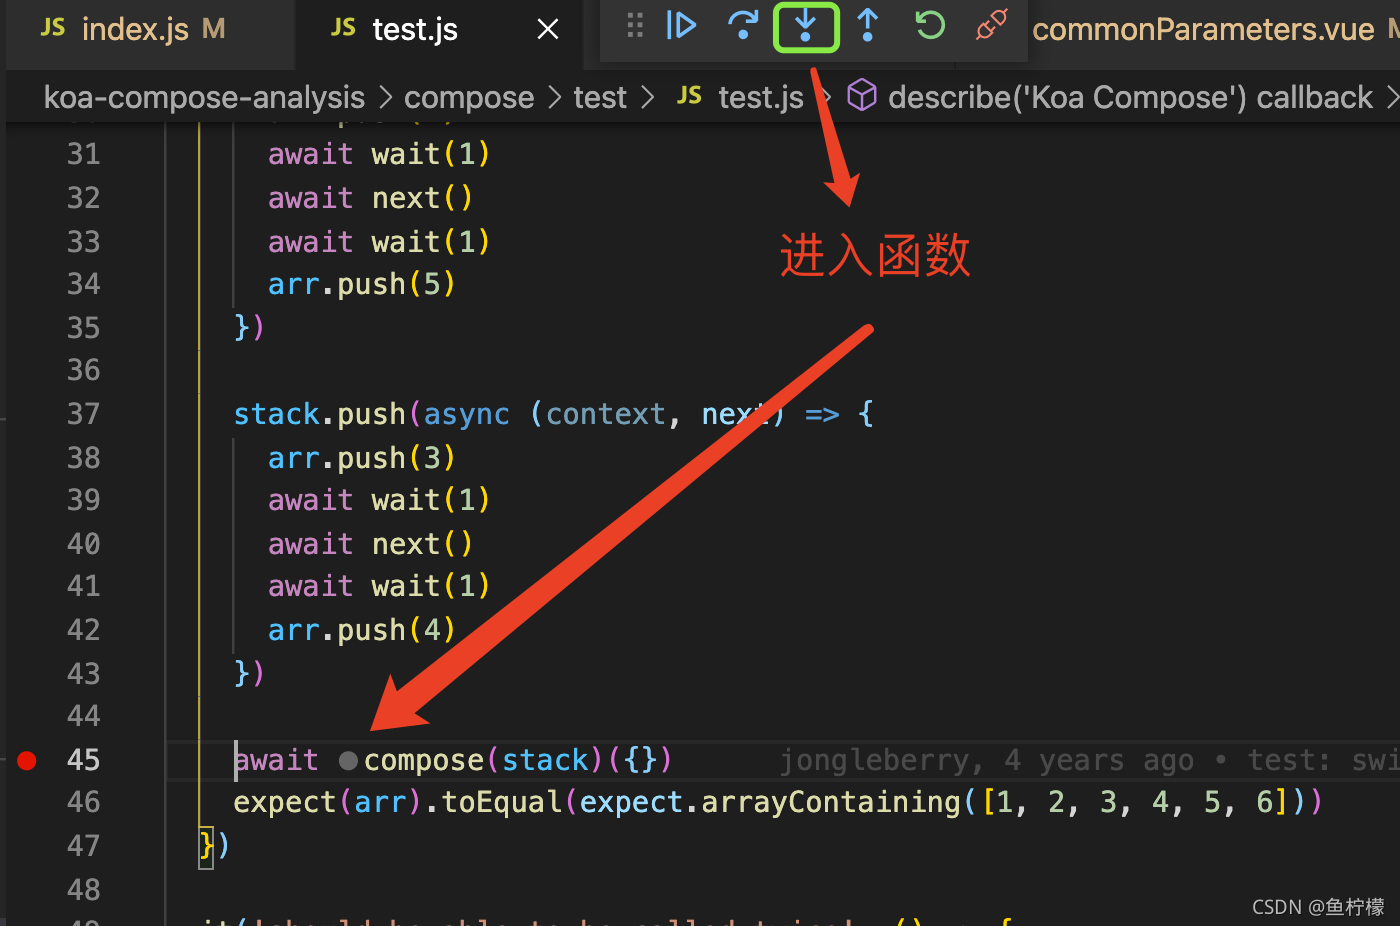Viewport: 1400px width, 926px height.
Task: Switch to the index.js tab
Action: (x=133, y=30)
